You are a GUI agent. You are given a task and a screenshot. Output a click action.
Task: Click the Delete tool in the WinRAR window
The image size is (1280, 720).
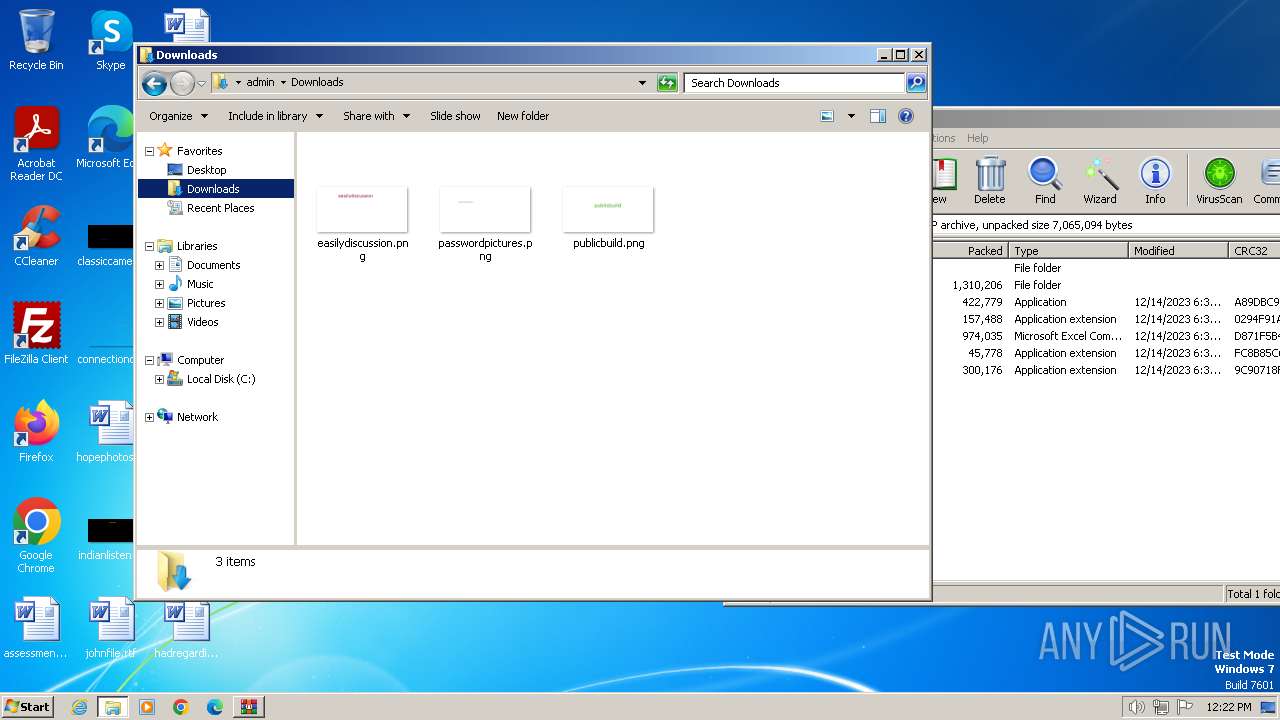(x=990, y=180)
